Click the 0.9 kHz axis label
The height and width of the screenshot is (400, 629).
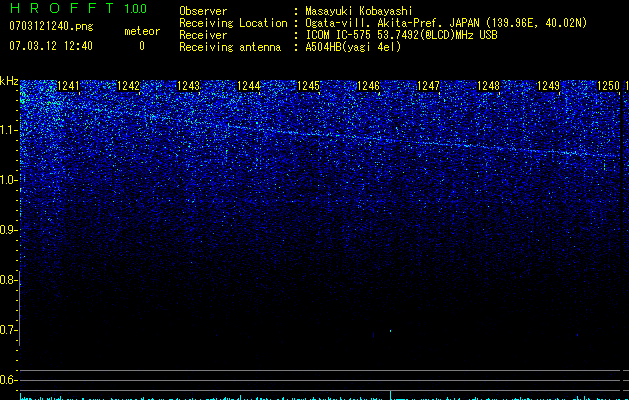[8, 230]
